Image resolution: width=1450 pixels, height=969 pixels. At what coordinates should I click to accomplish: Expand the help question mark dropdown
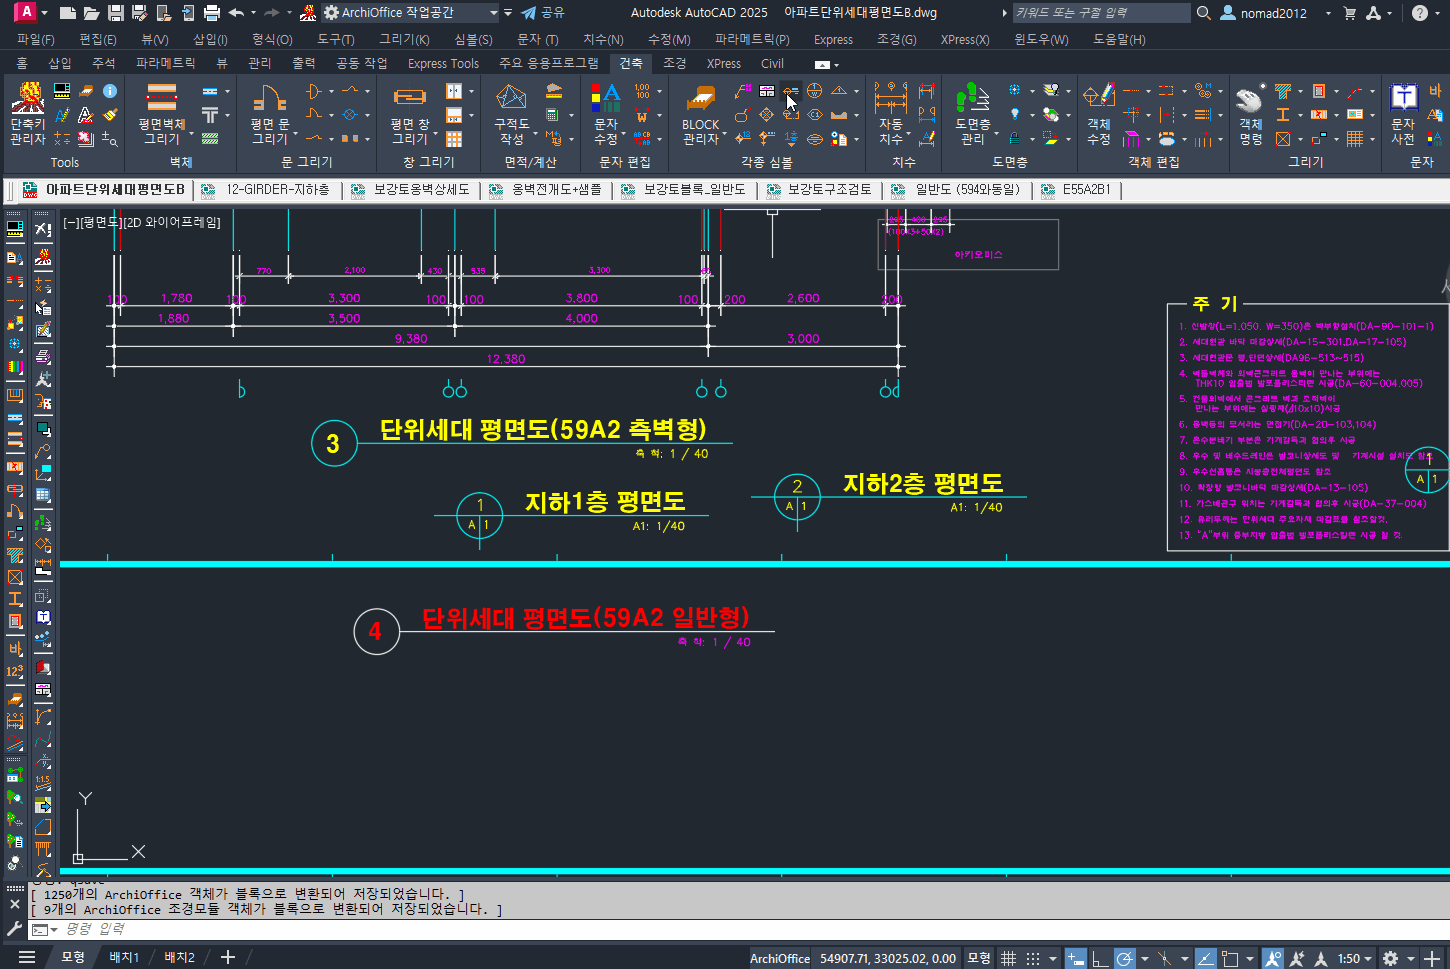pyautogui.click(x=1438, y=13)
